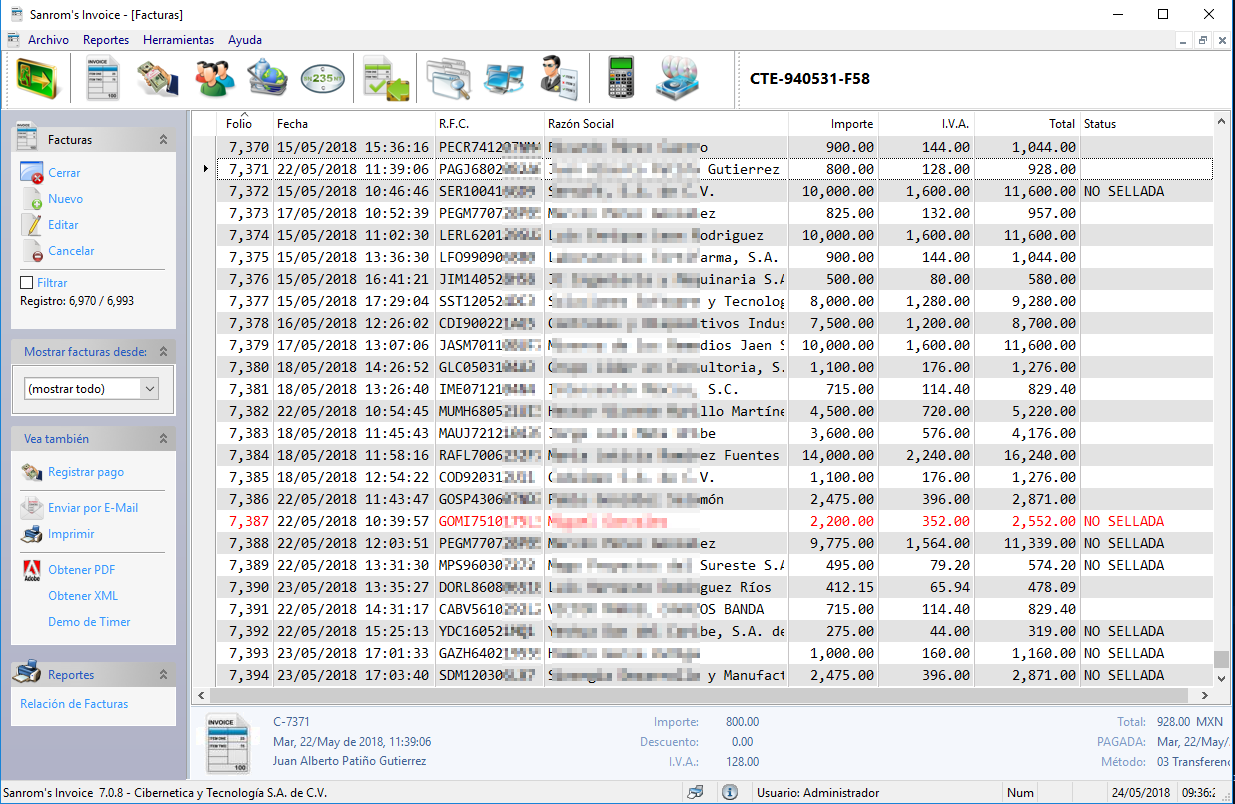Open the Herramientas menu
The width and height of the screenshot is (1235, 804).
click(x=178, y=40)
